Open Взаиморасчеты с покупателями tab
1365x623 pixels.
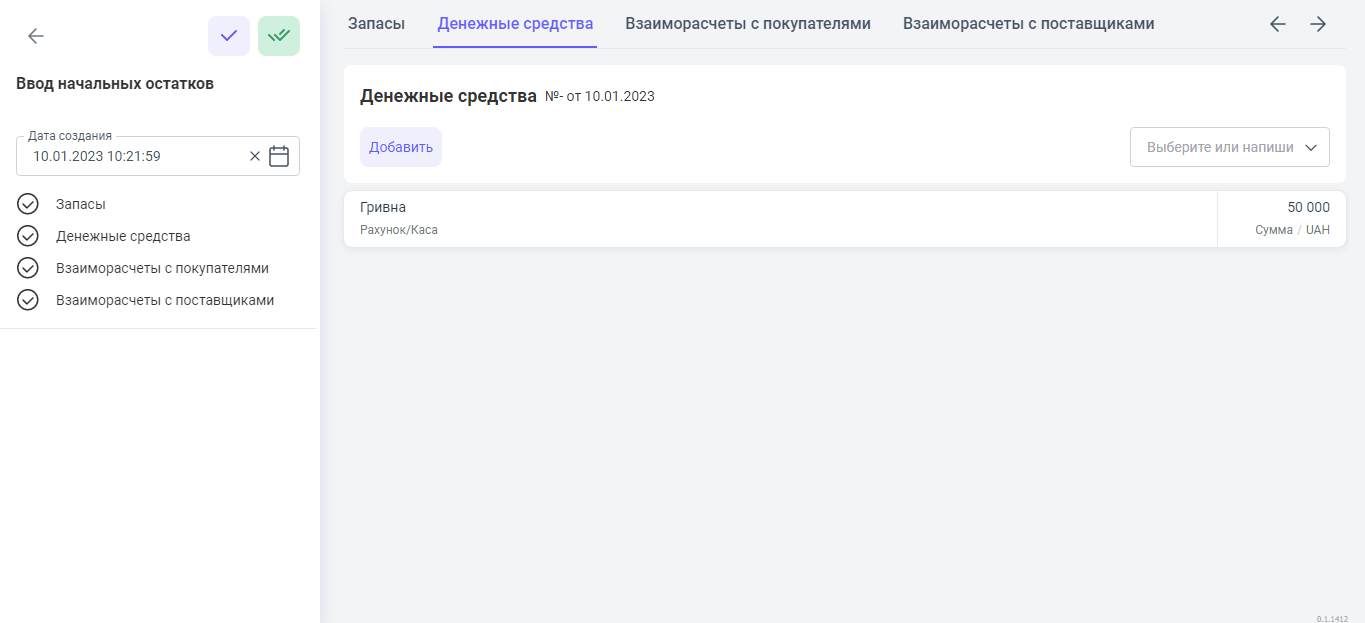[747, 23]
